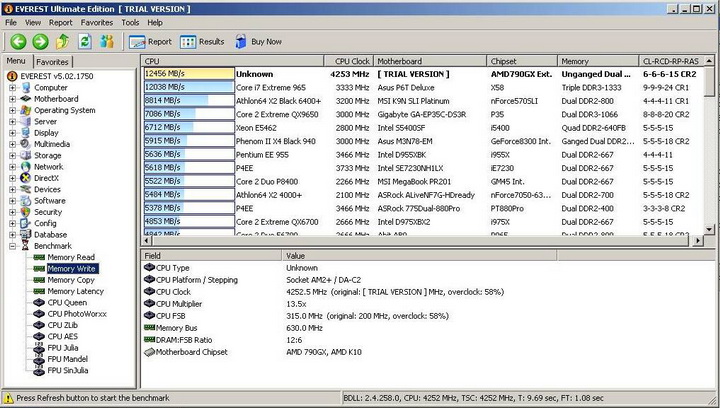The width and height of the screenshot is (720, 408).
Task: Select the Storage icon in the tree
Action: (x=26, y=155)
